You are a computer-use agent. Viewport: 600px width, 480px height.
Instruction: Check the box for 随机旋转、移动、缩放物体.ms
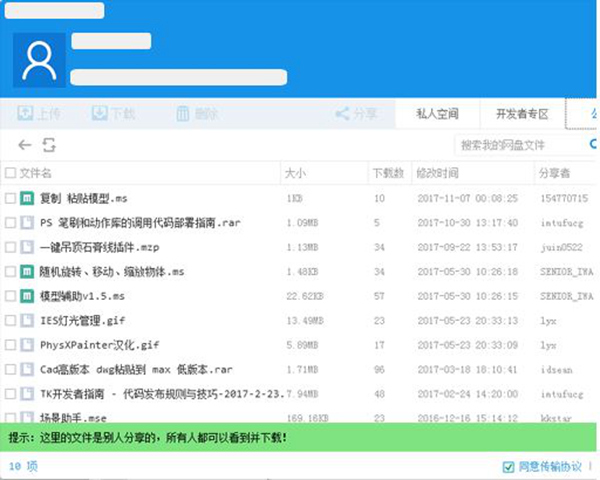click(x=10, y=272)
